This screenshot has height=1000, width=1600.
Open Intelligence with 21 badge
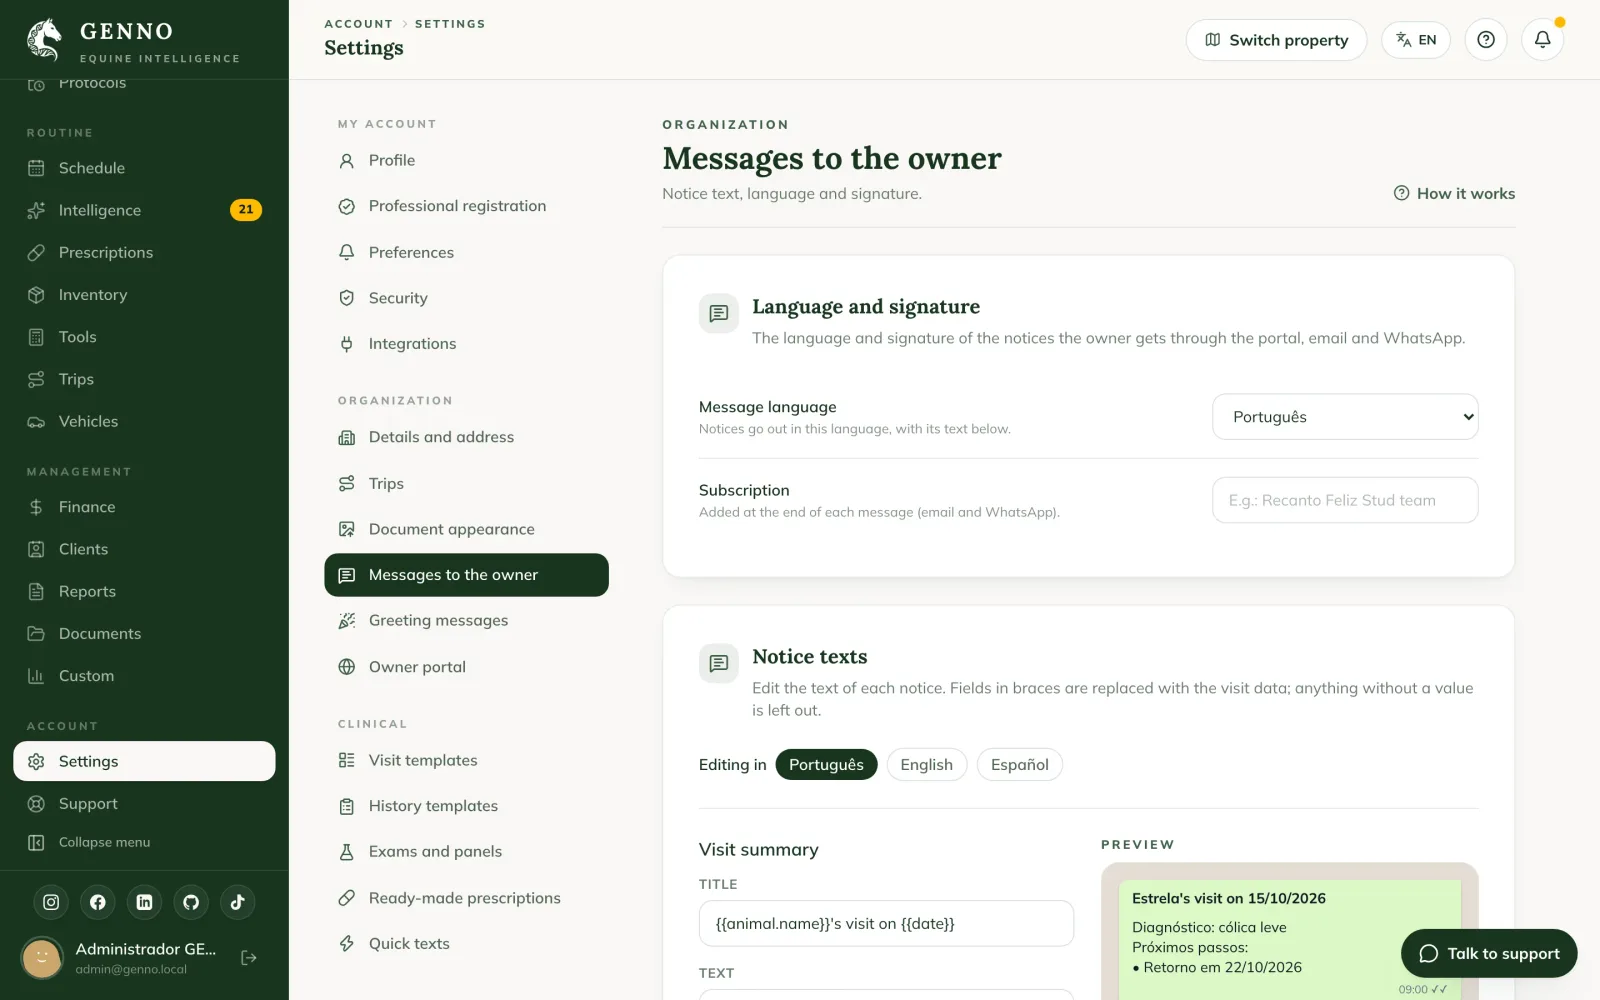click(144, 210)
